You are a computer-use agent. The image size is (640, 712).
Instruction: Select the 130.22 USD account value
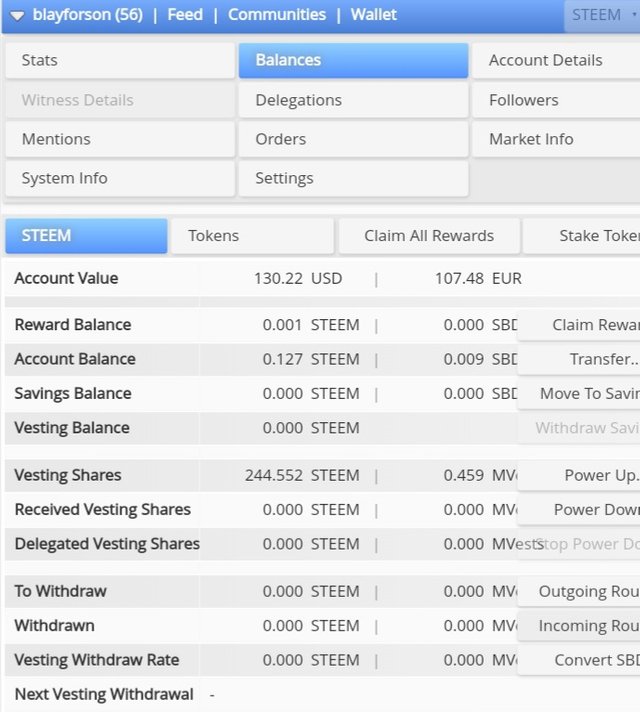(x=298, y=278)
